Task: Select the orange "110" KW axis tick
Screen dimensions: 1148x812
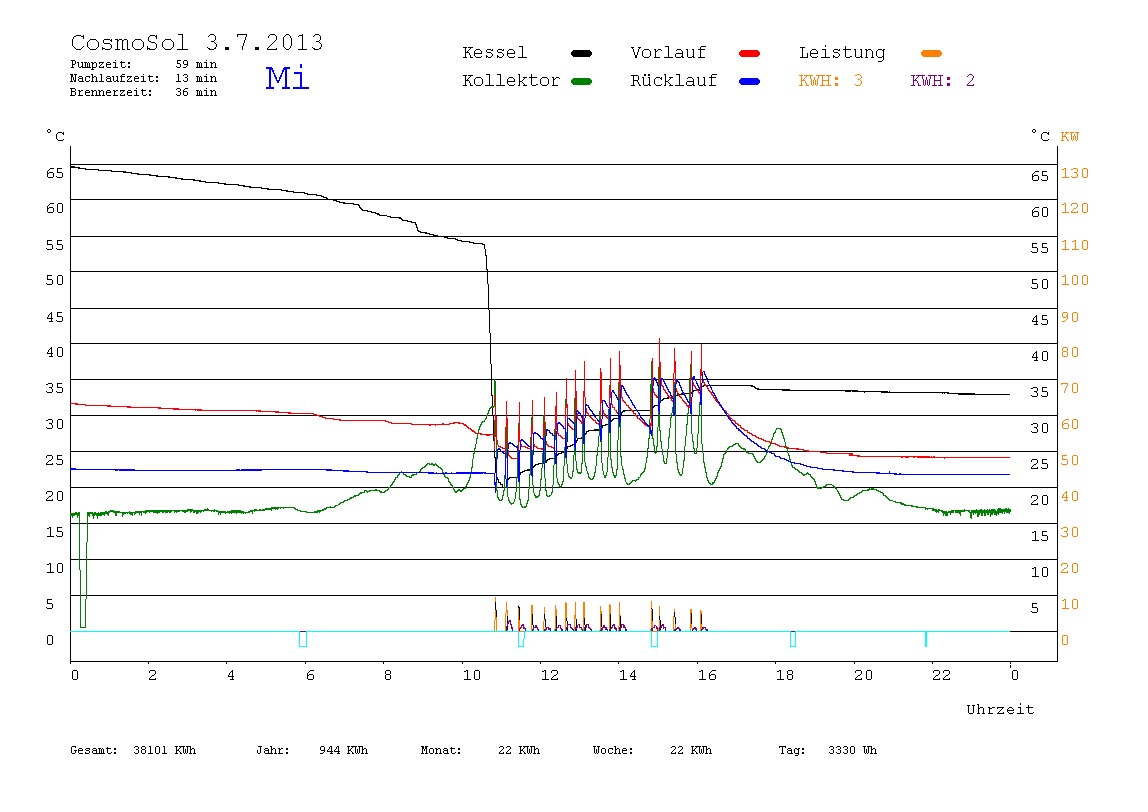Action: click(1075, 245)
